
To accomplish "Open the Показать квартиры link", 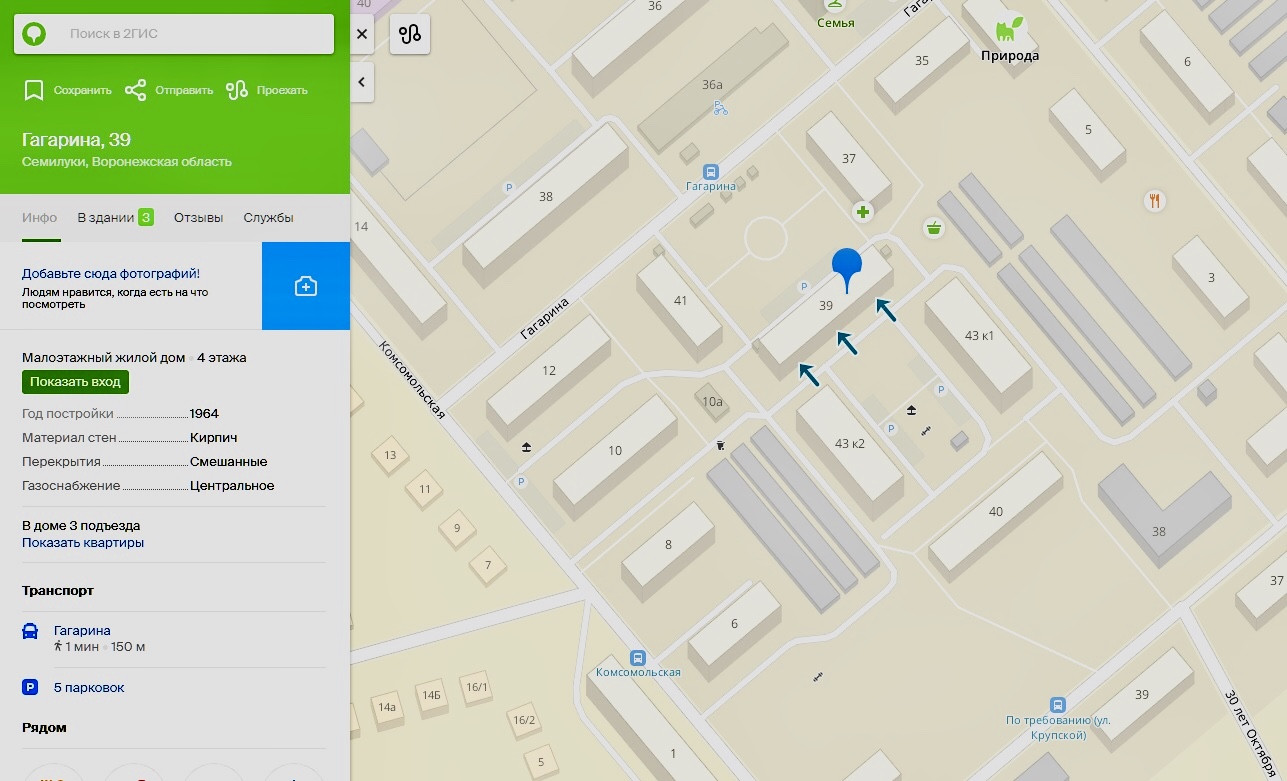I will pyautogui.click(x=83, y=542).
